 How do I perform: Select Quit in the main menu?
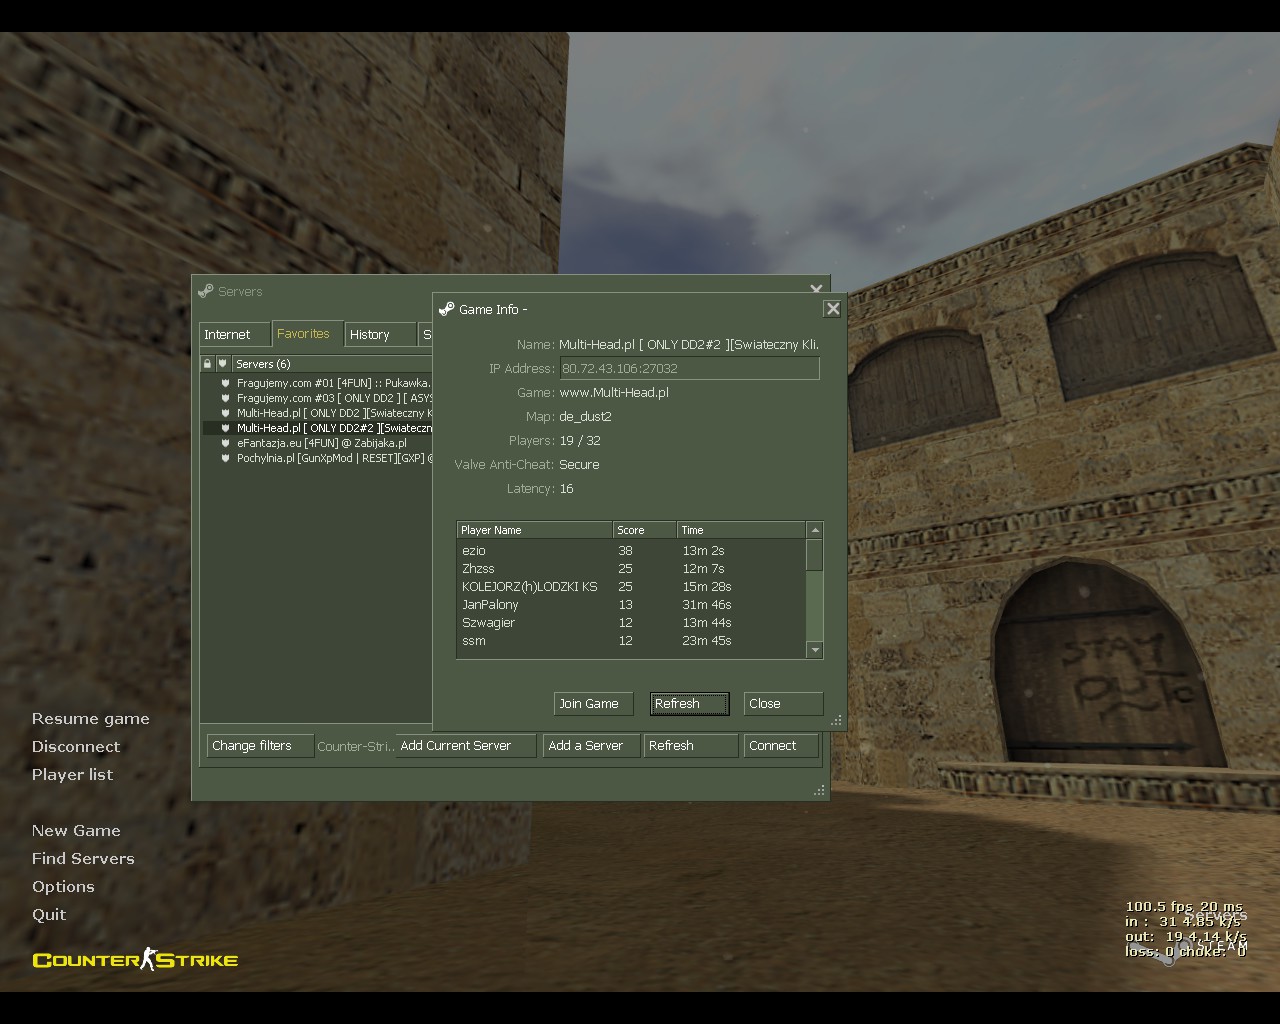(49, 915)
